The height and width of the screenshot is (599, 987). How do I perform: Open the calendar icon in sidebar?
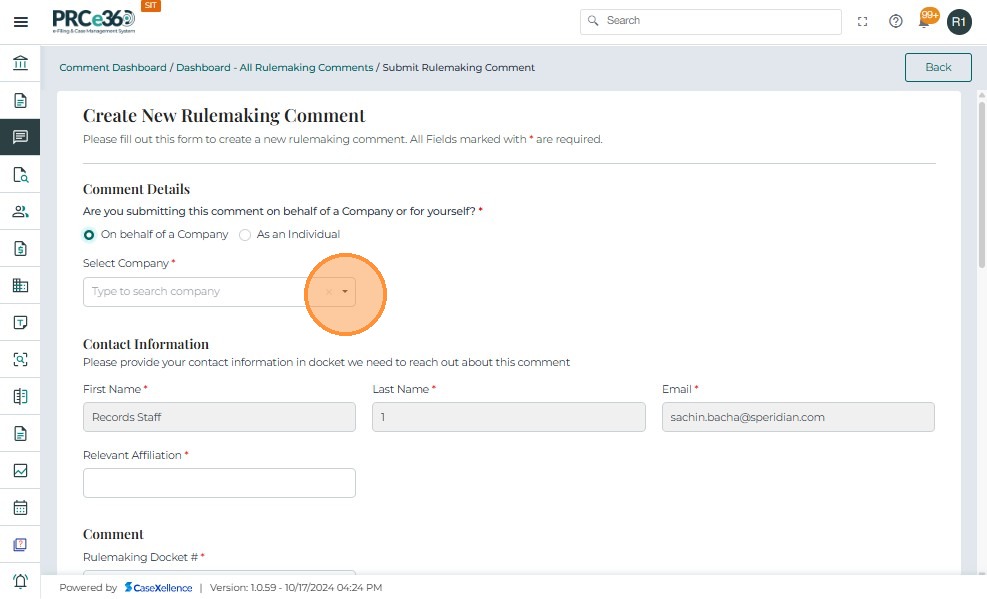coord(20,507)
